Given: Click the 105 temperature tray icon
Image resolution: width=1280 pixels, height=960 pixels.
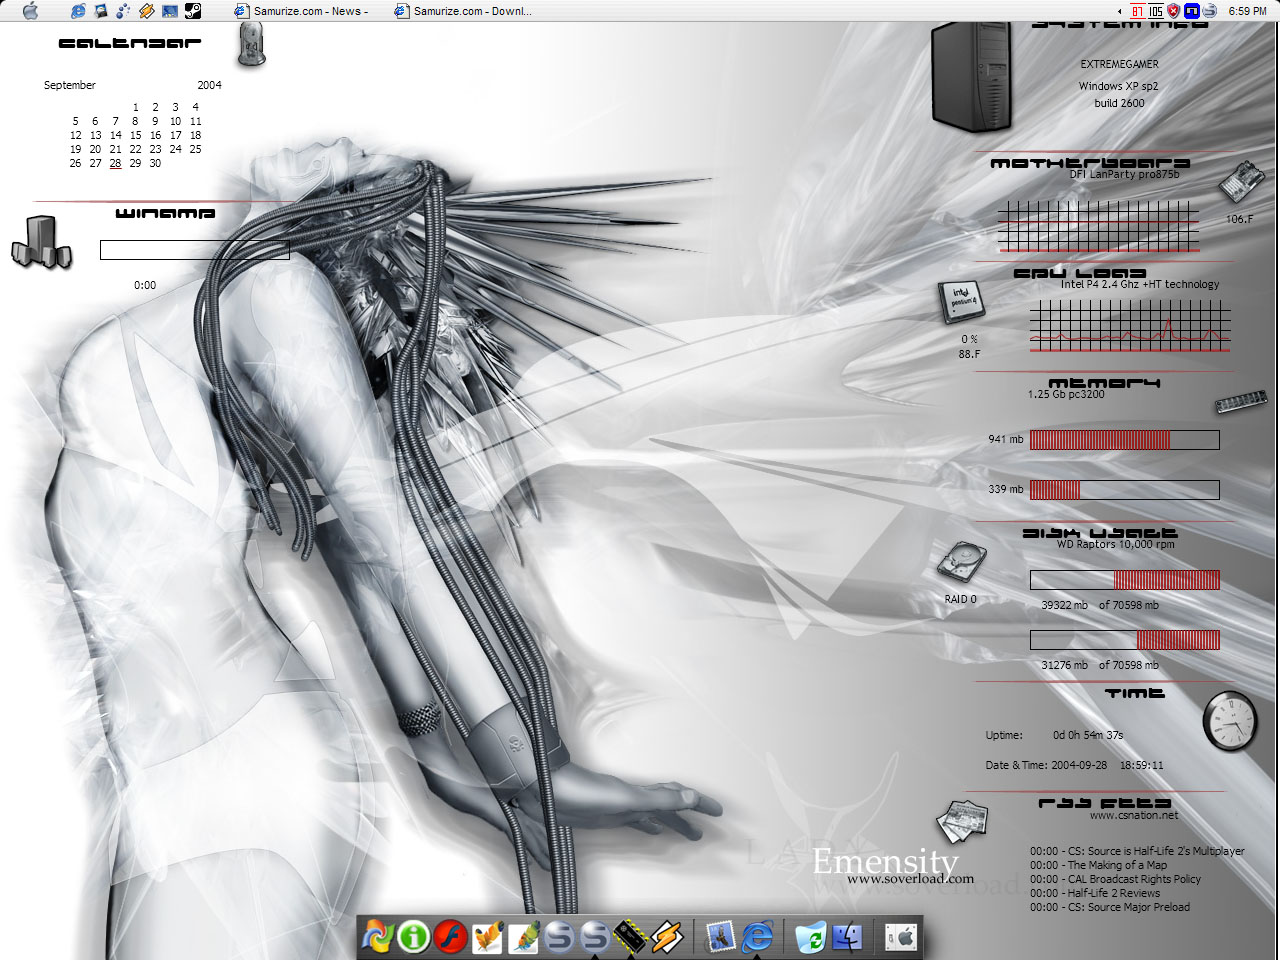Looking at the screenshot, I should click(x=1156, y=11).
